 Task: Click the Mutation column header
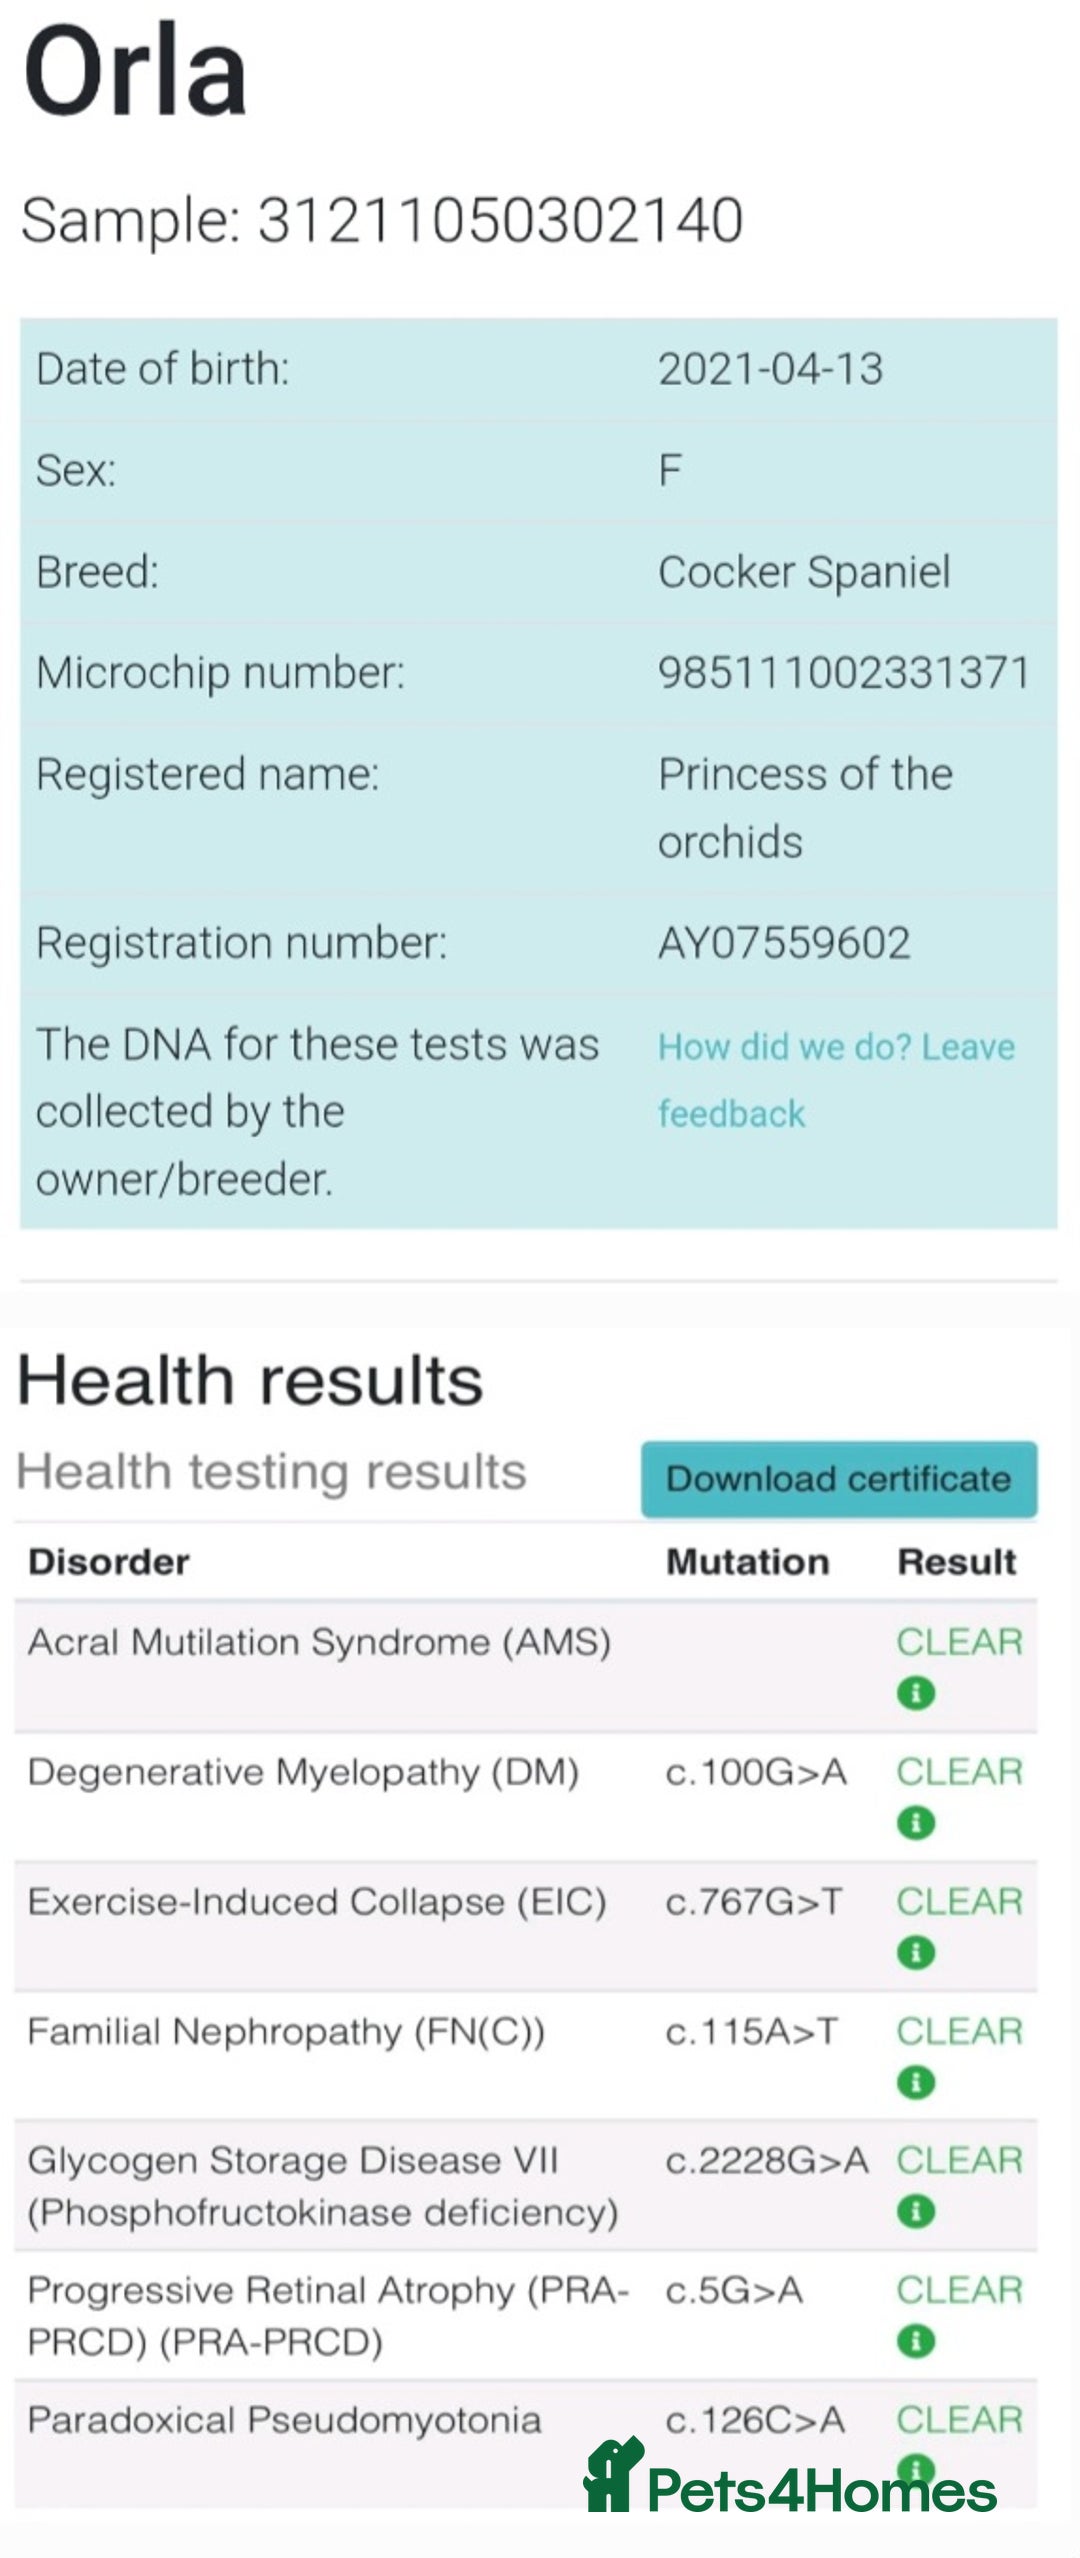[748, 1562]
